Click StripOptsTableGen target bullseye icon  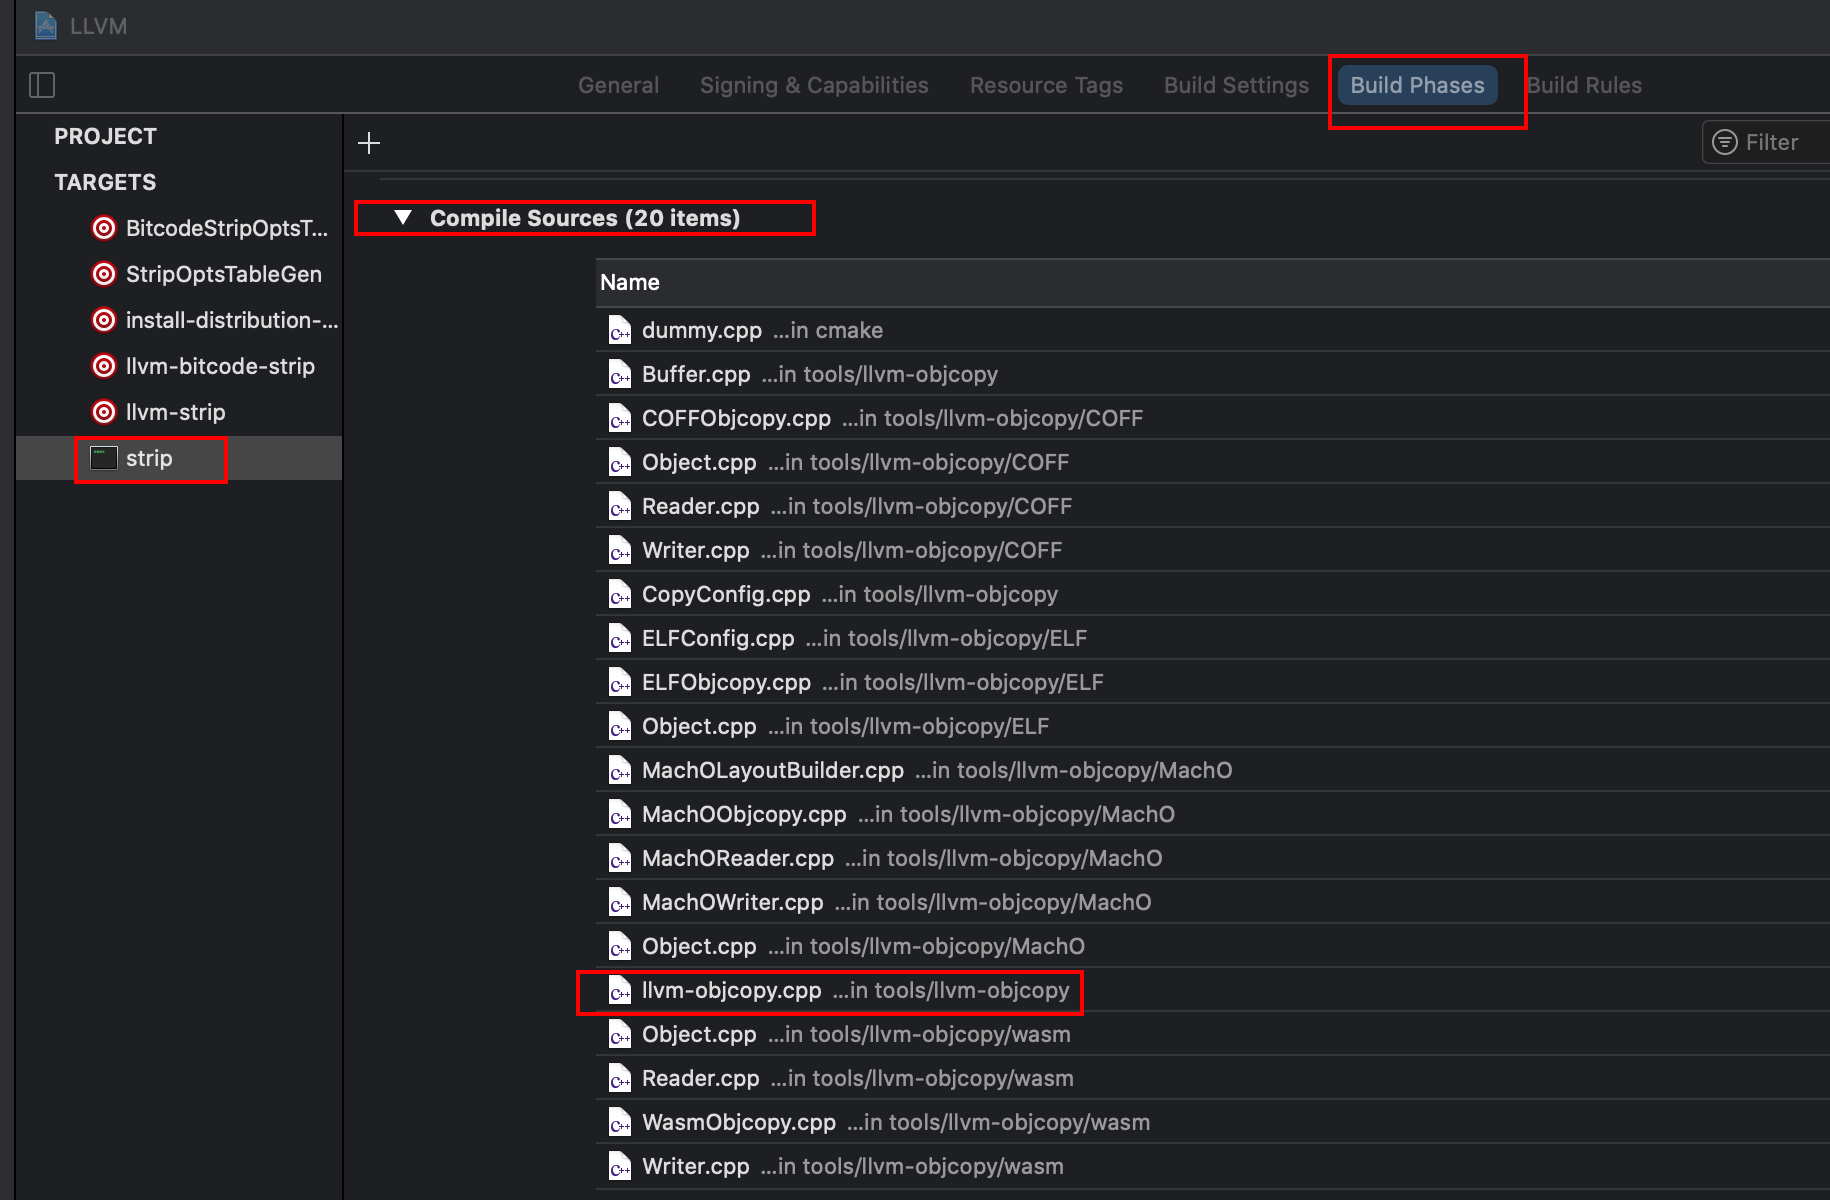point(104,274)
